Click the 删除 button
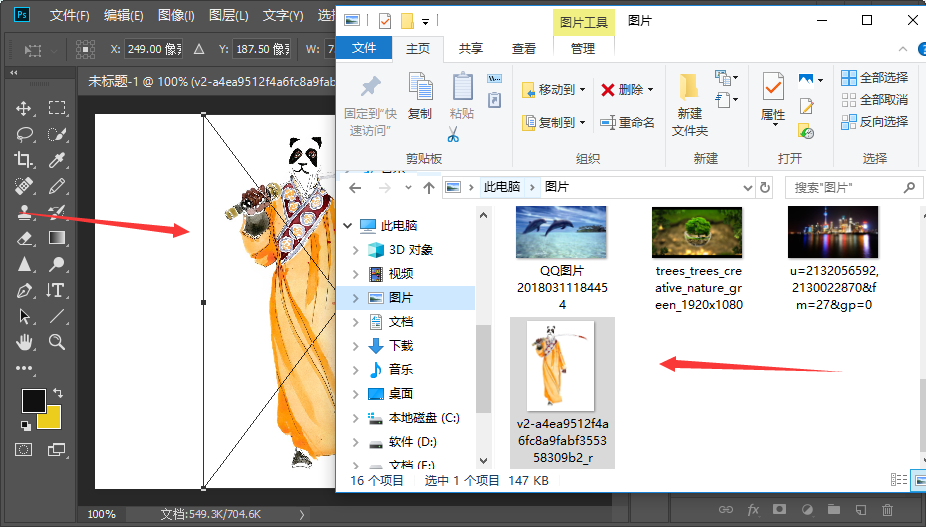This screenshot has width=926, height=527. 627,90
